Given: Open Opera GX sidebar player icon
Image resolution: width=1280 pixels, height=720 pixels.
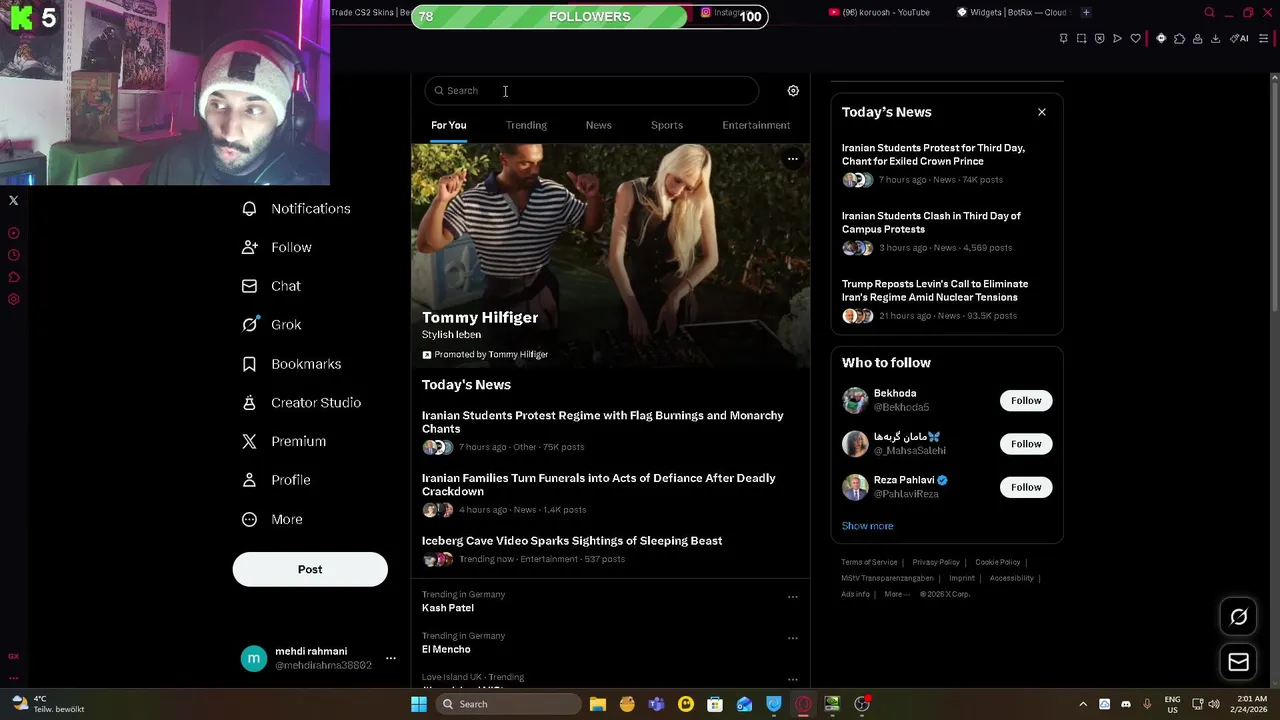Looking at the screenshot, I should (14, 233).
